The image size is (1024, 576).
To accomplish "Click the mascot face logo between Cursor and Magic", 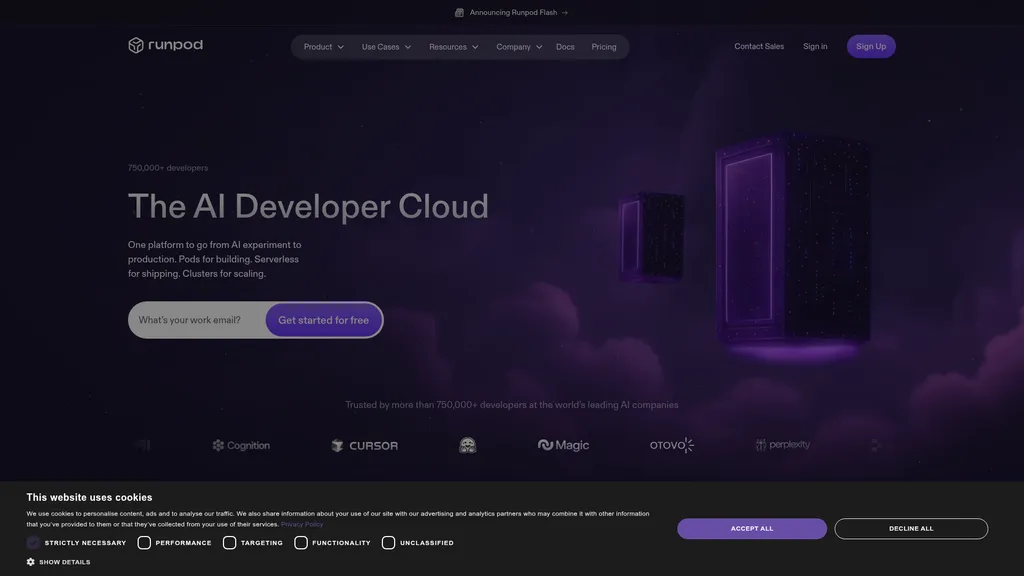I will click(x=468, y=445).
